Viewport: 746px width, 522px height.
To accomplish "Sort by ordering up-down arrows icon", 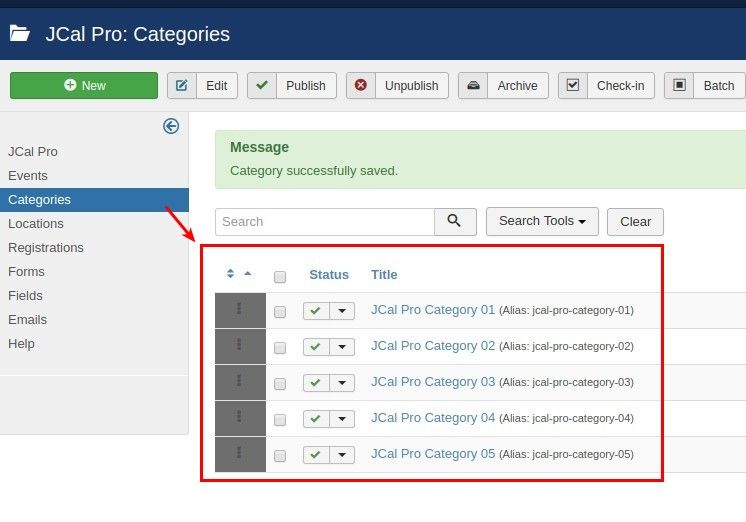I will click(x=230, y=274).
